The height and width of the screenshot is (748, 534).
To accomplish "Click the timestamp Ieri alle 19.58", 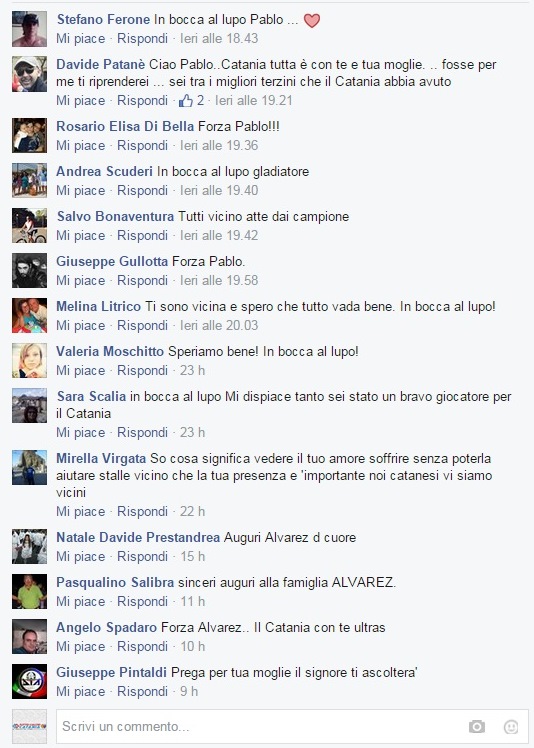I will pos(219,280).
